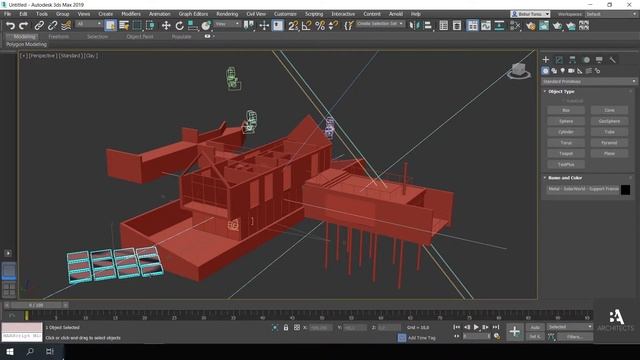The width and height of the screenshot is (640, 360).
Task: Click the Mirror tool icon
Action: click(x=414, y=26)
